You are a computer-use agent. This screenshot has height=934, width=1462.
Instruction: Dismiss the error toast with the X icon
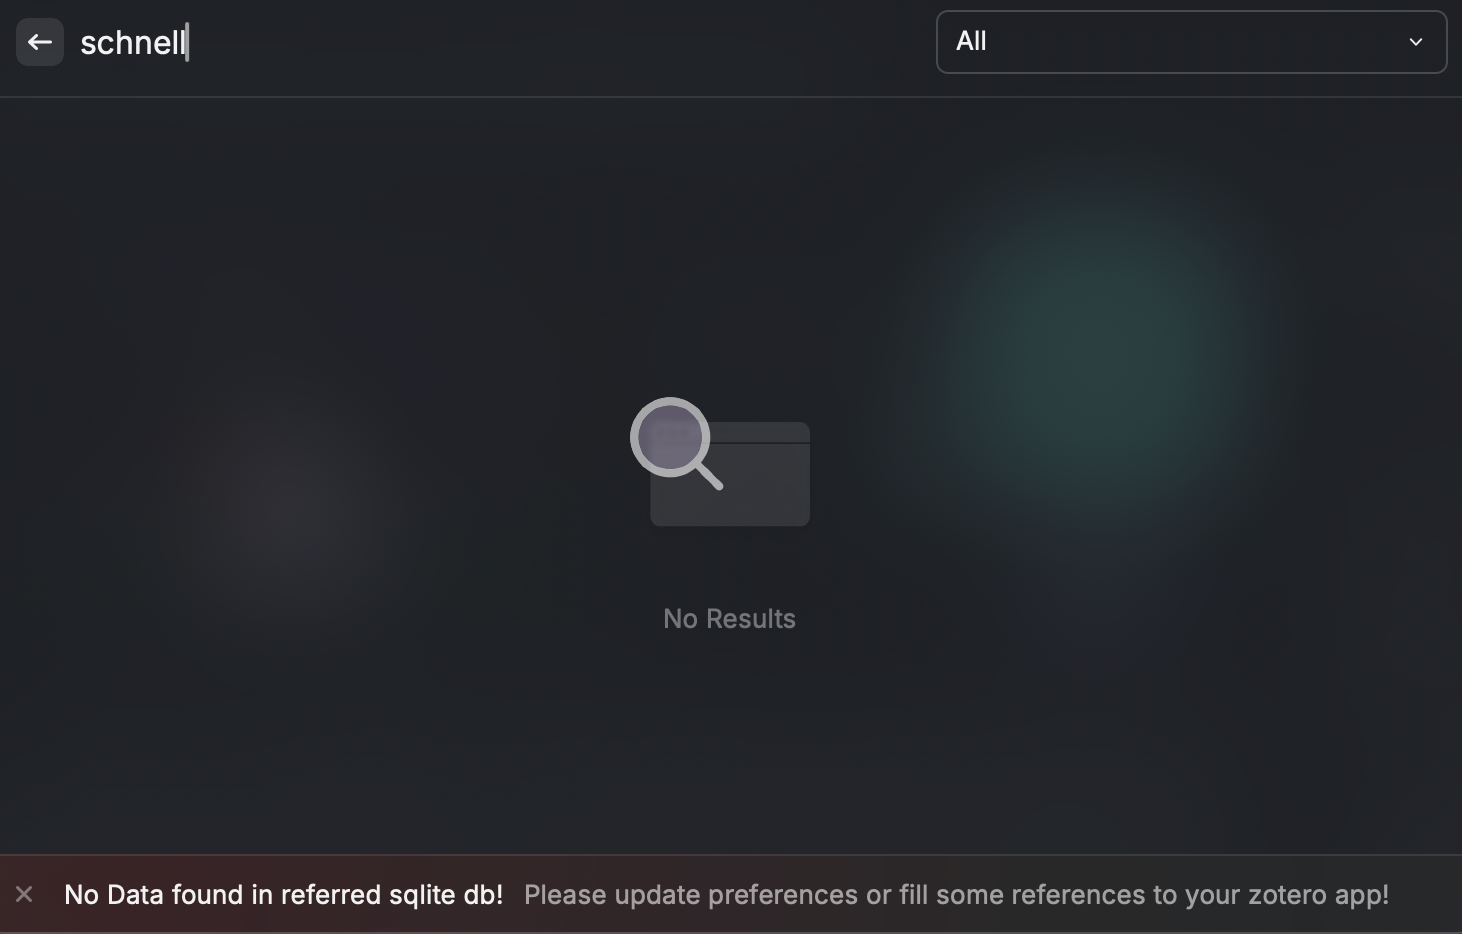tap(24, 894)
